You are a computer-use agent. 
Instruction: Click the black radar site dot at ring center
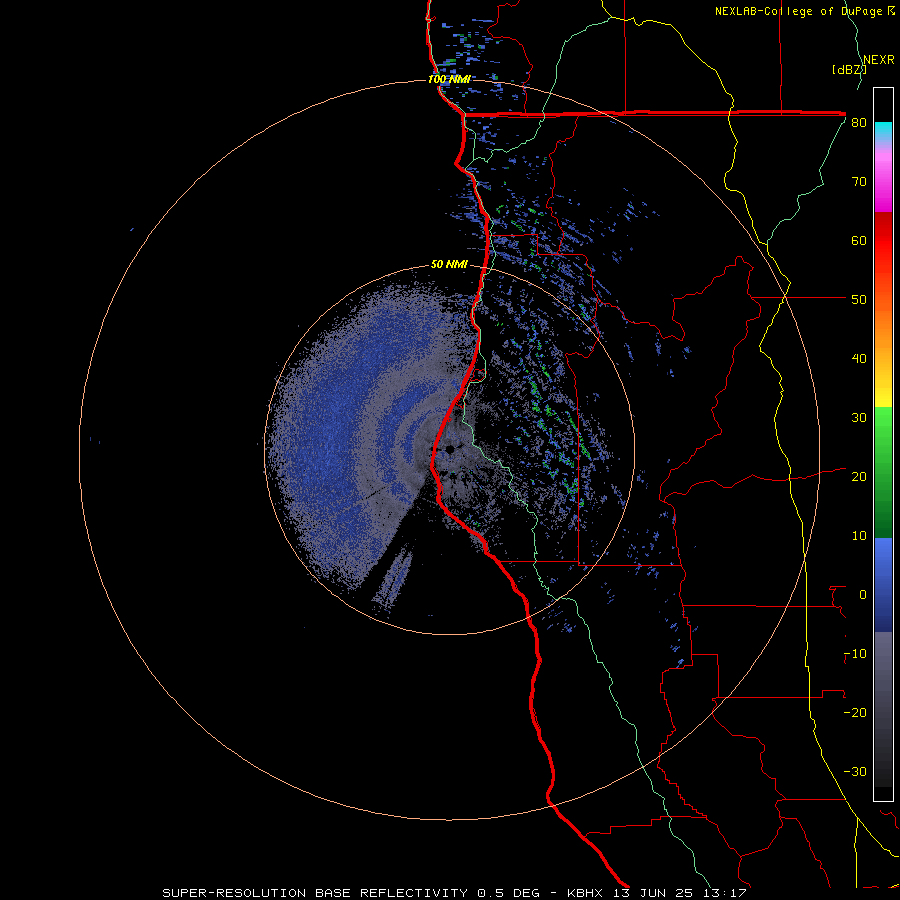[x=451, y=449]
